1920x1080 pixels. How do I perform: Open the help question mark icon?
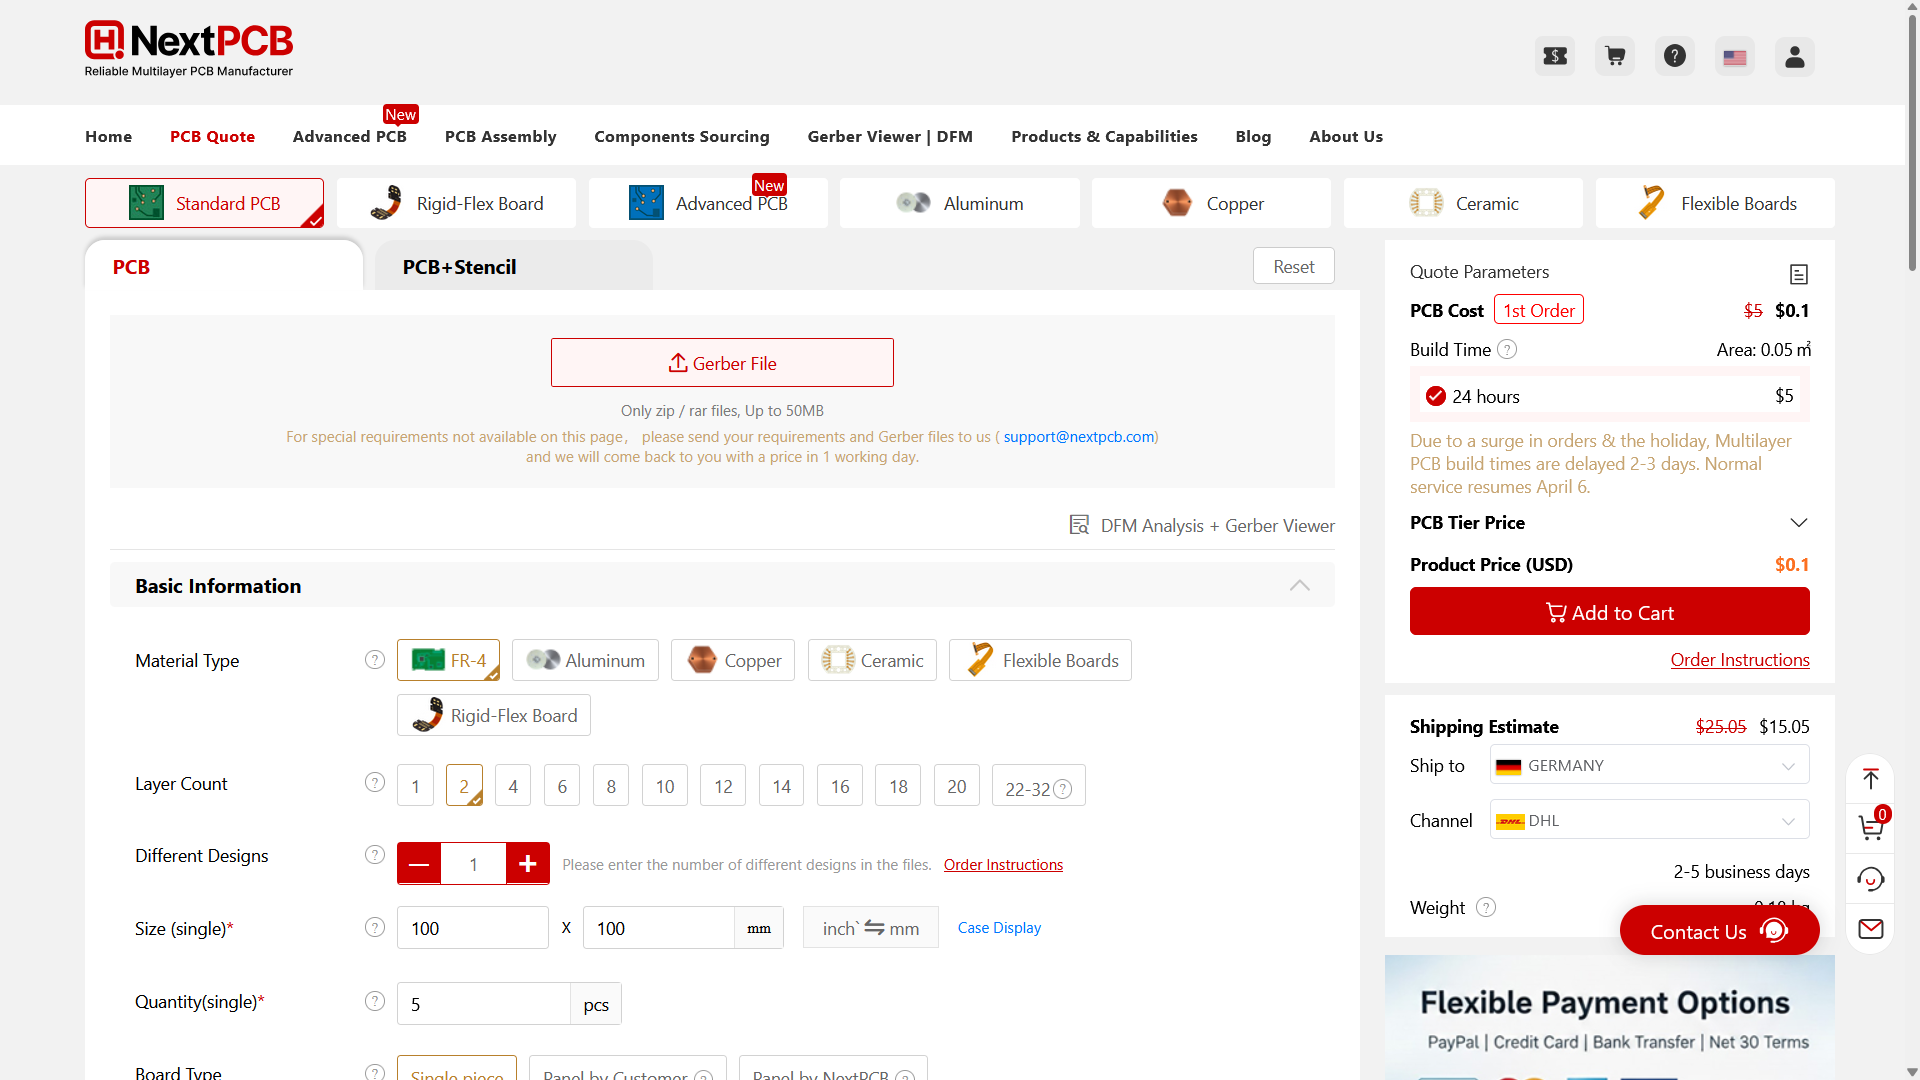(1675, 56)
